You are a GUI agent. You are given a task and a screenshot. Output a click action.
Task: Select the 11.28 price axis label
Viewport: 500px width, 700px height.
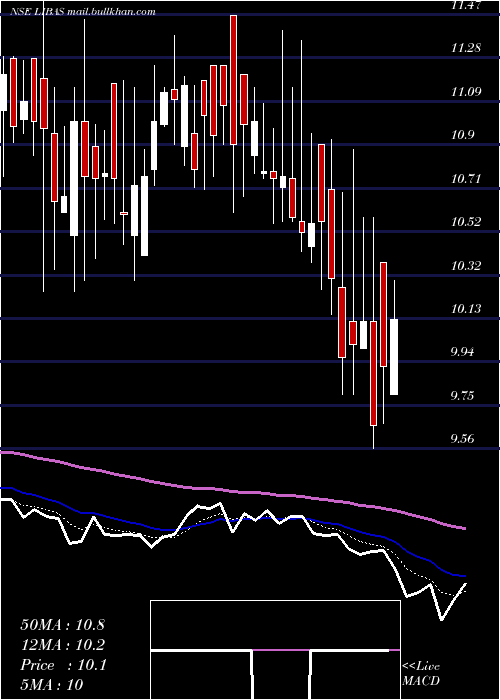[466, 48]
